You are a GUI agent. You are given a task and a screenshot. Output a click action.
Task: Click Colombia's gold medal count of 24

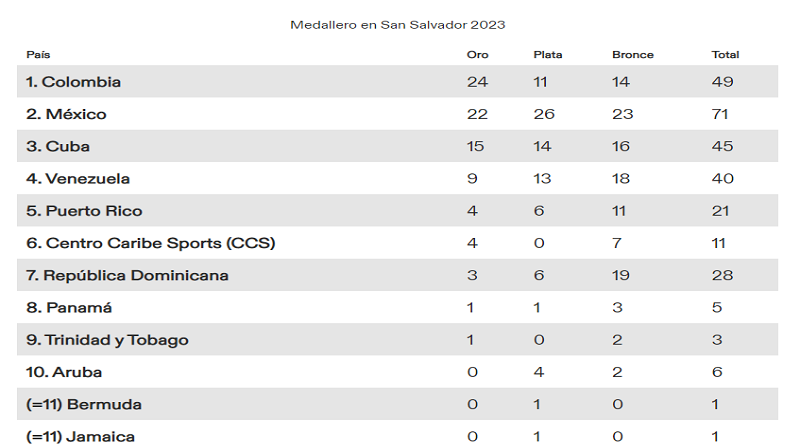tap(477, 82)
